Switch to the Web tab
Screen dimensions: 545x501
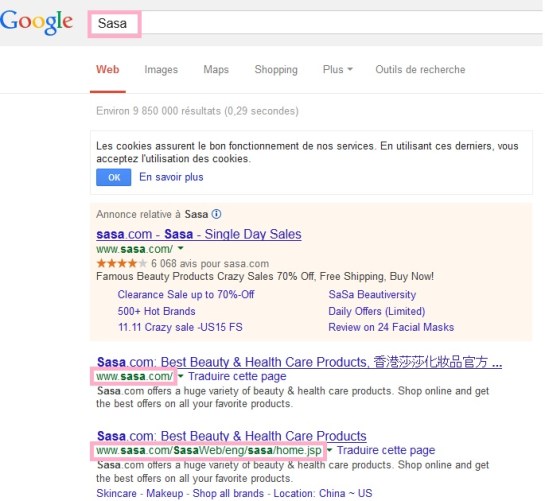pos(108,70)
